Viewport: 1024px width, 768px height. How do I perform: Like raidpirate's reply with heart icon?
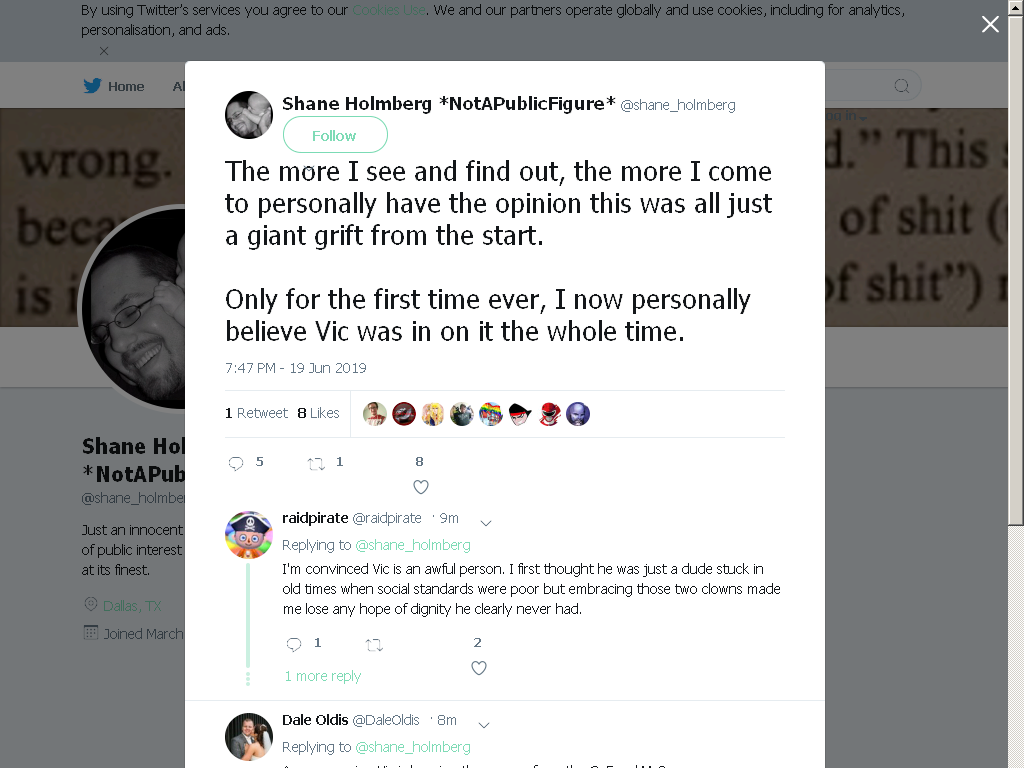click(479, 668)
